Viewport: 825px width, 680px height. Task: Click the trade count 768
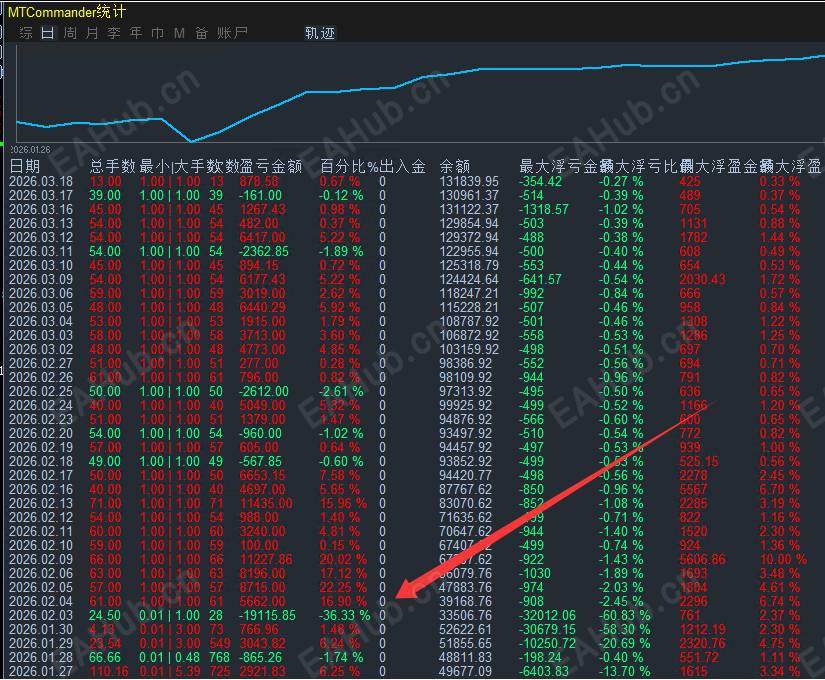219,657
